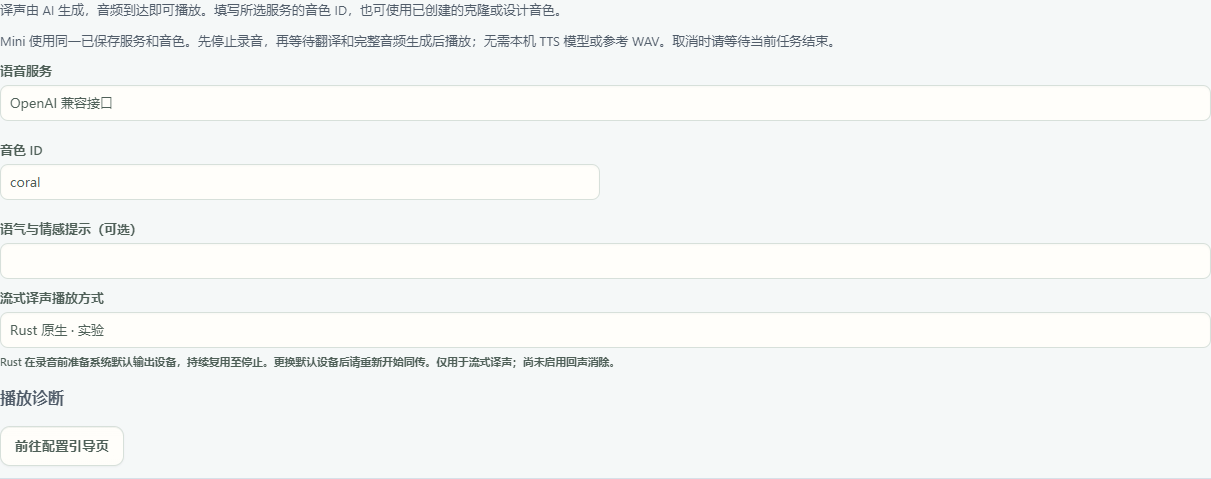The image size is (1211, 479).
Task: Open the 语音服务 dropdown showing OpenAI 兼容接口
Action: point(605,103)
